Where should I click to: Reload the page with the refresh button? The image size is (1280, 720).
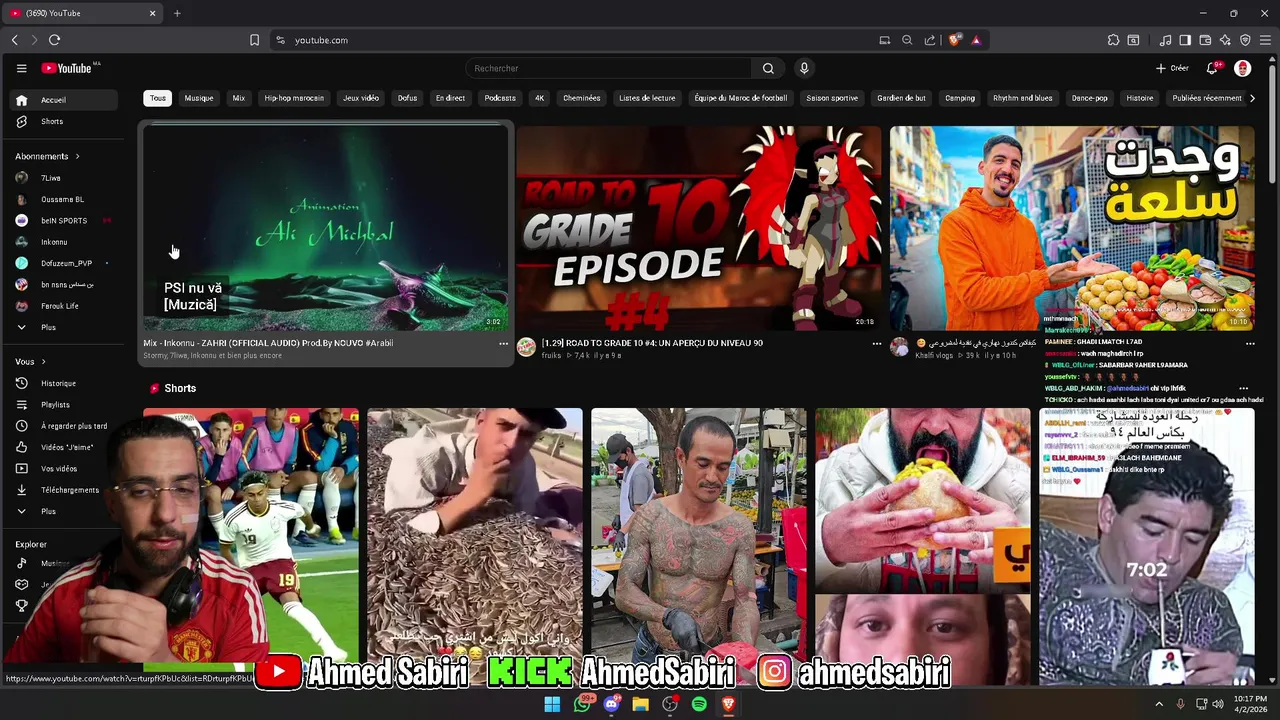pos(54,40)
